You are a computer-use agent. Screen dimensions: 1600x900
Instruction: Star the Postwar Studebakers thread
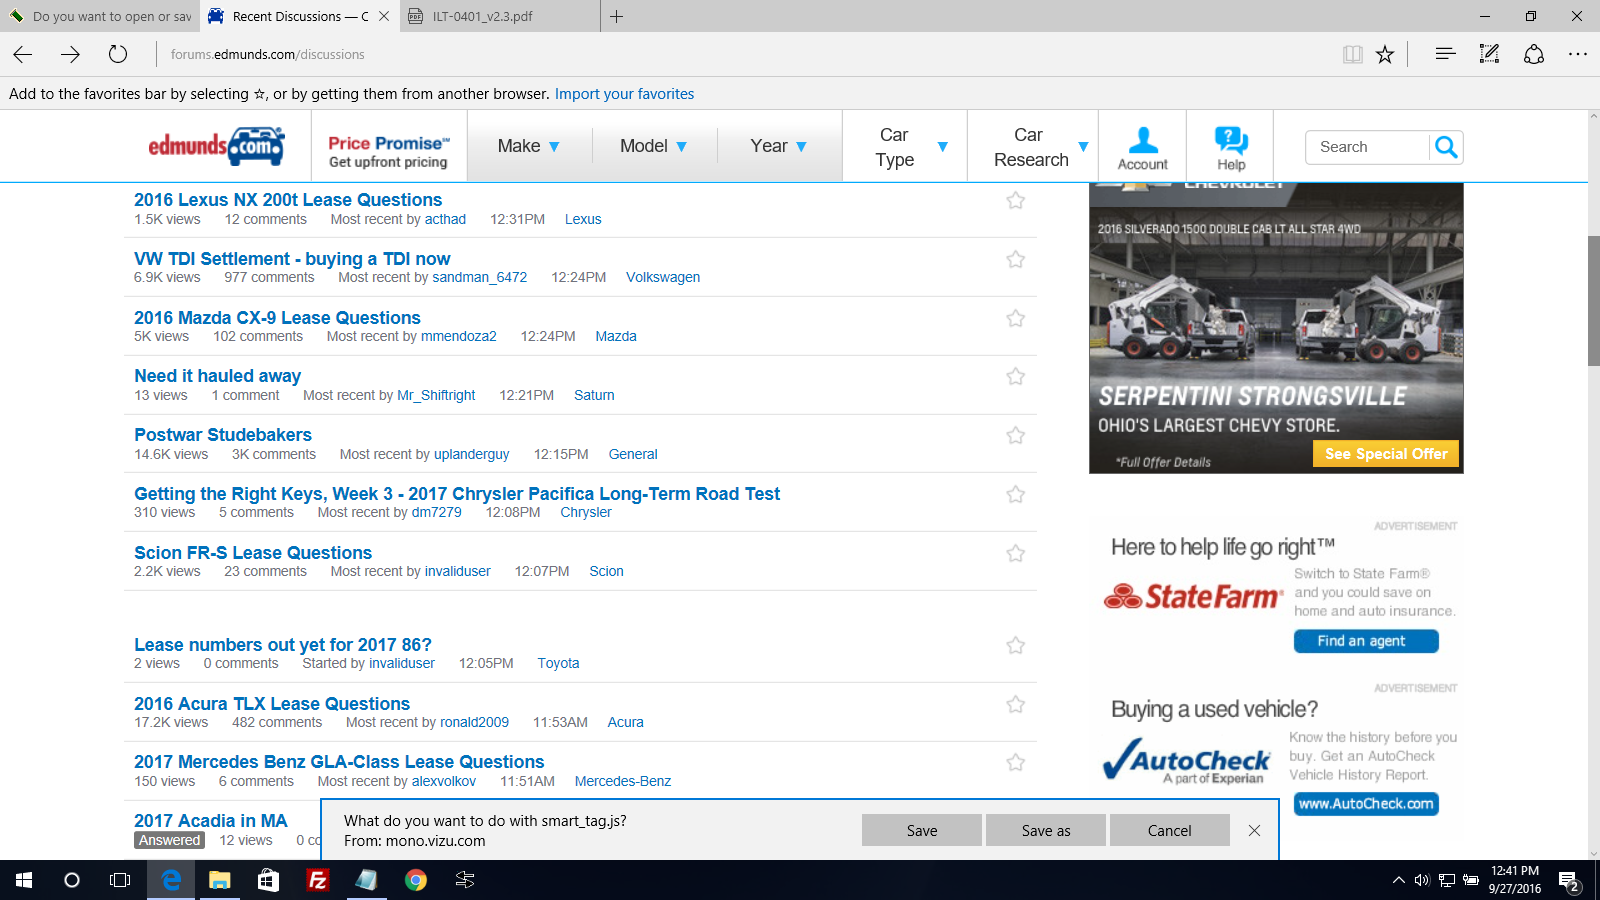click(x=1016, y=435)
